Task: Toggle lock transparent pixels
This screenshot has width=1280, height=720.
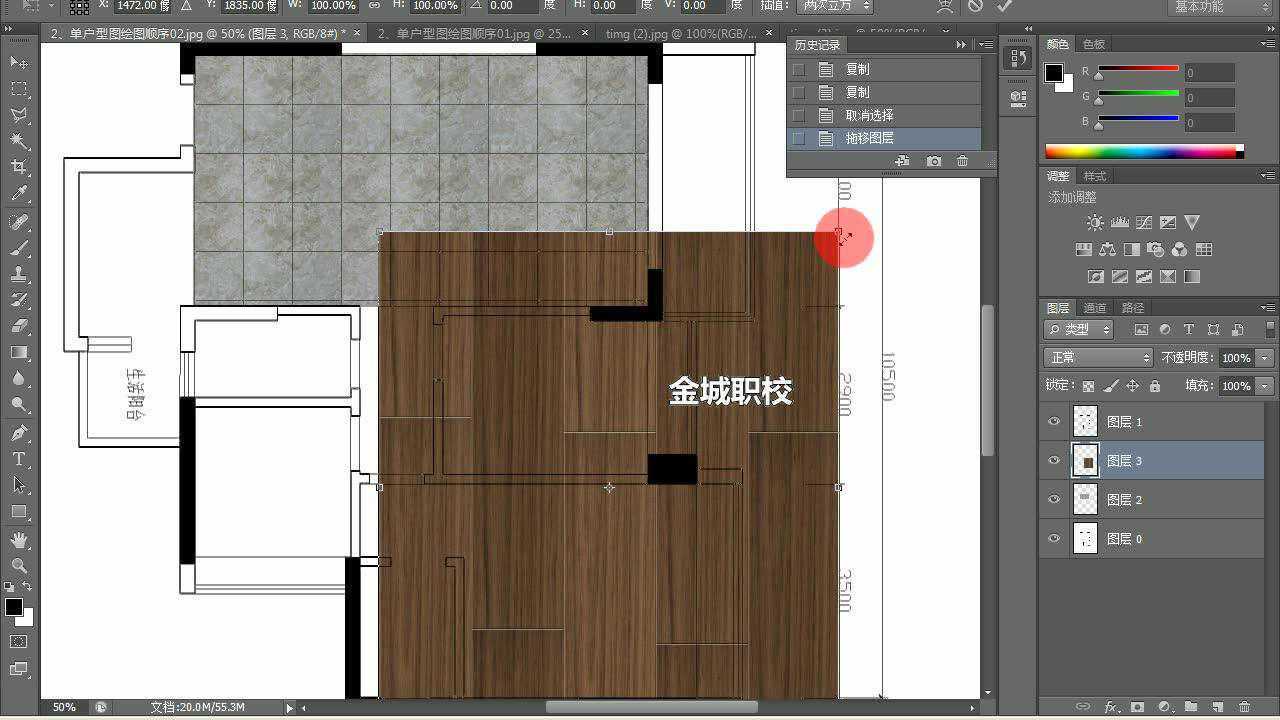Action: coord(1088,386)
